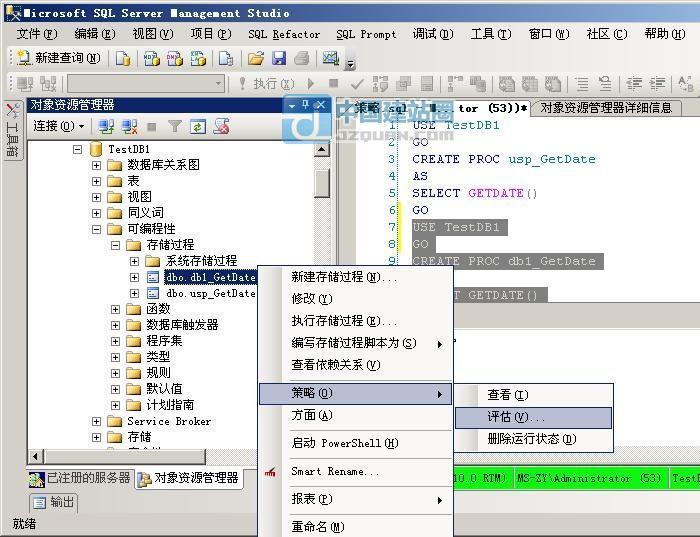The height and width of the screenshot is (537, 700).
Task: Choose 方面 in the context menu
Action: point(355,416)
